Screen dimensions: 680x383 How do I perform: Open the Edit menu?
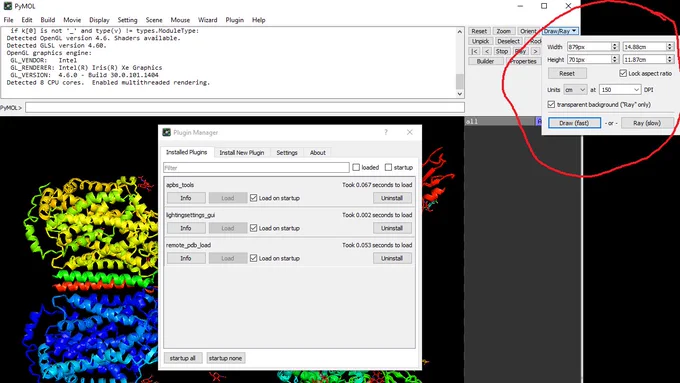click(27, 20)
